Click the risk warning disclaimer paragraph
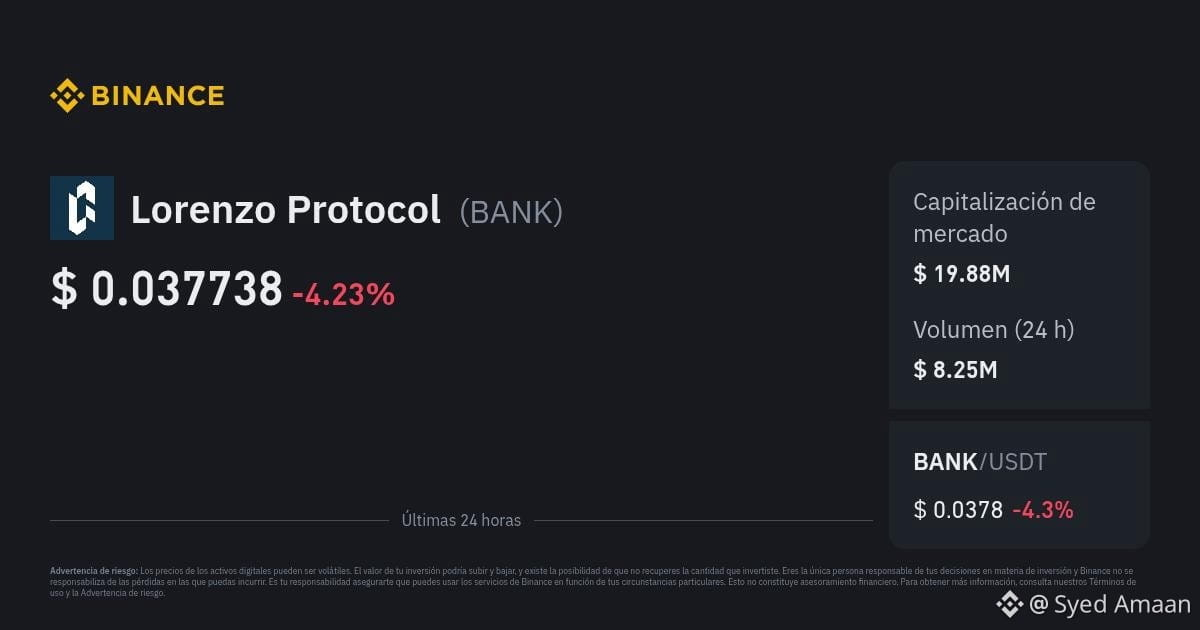This screenshot has height=630, width=1200. click(x=593, y=581)
